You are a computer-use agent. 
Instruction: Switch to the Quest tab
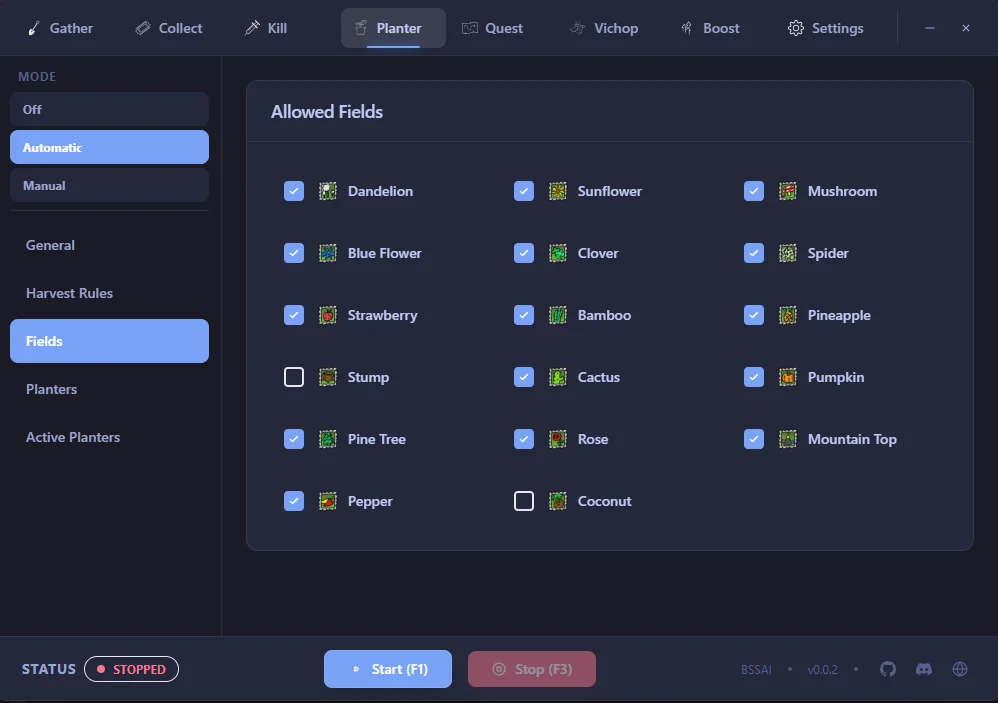tap(492, 28)
